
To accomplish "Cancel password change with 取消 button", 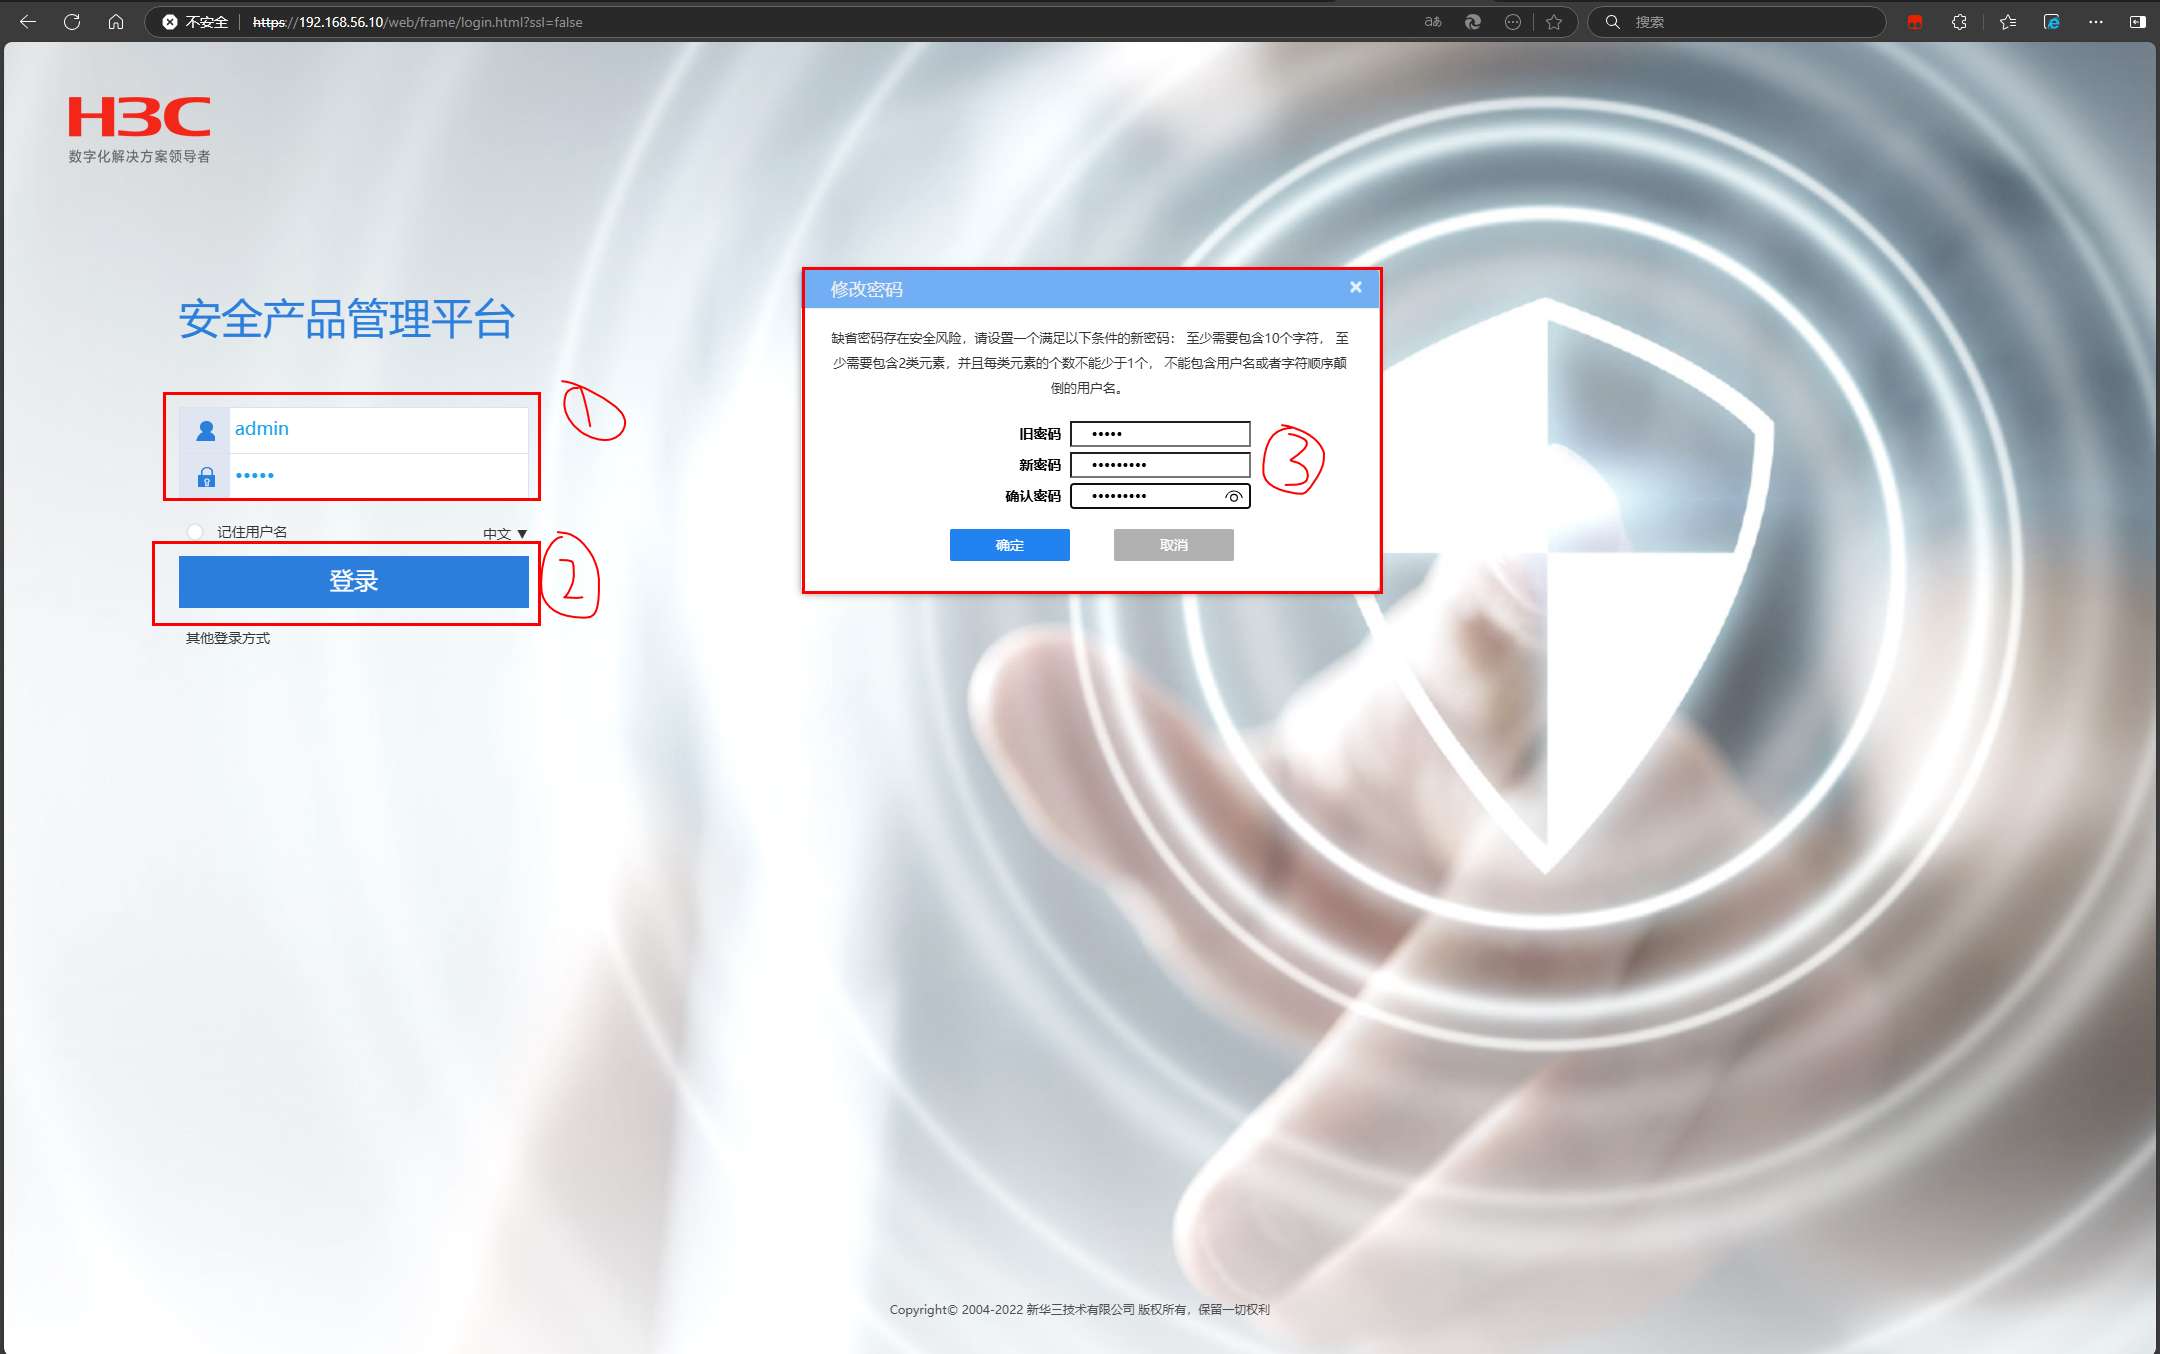I will [x=1174, y=545].
